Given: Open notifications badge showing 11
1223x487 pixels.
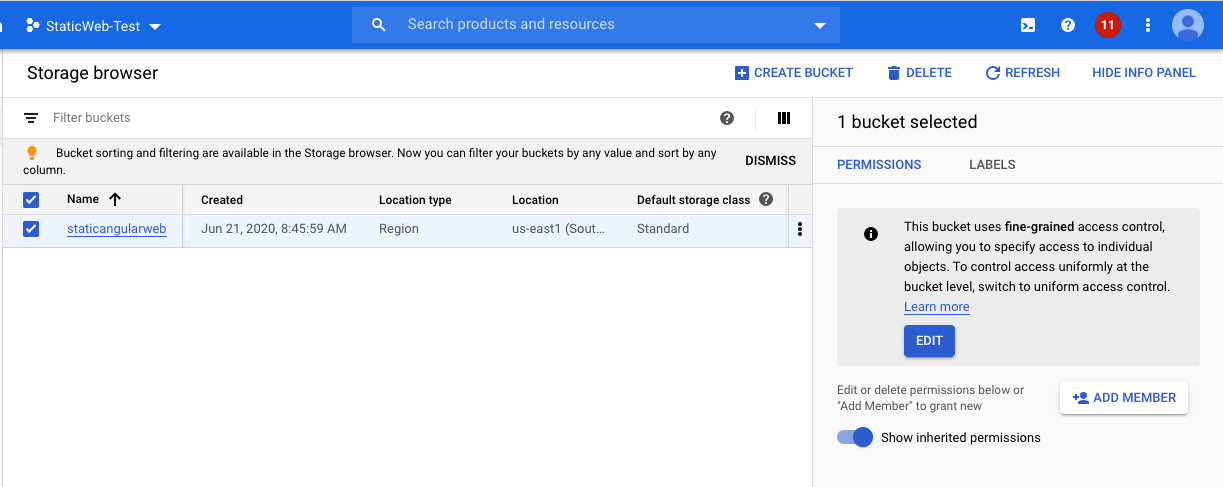Looking at the screenshot, I should pos(1107,25).
